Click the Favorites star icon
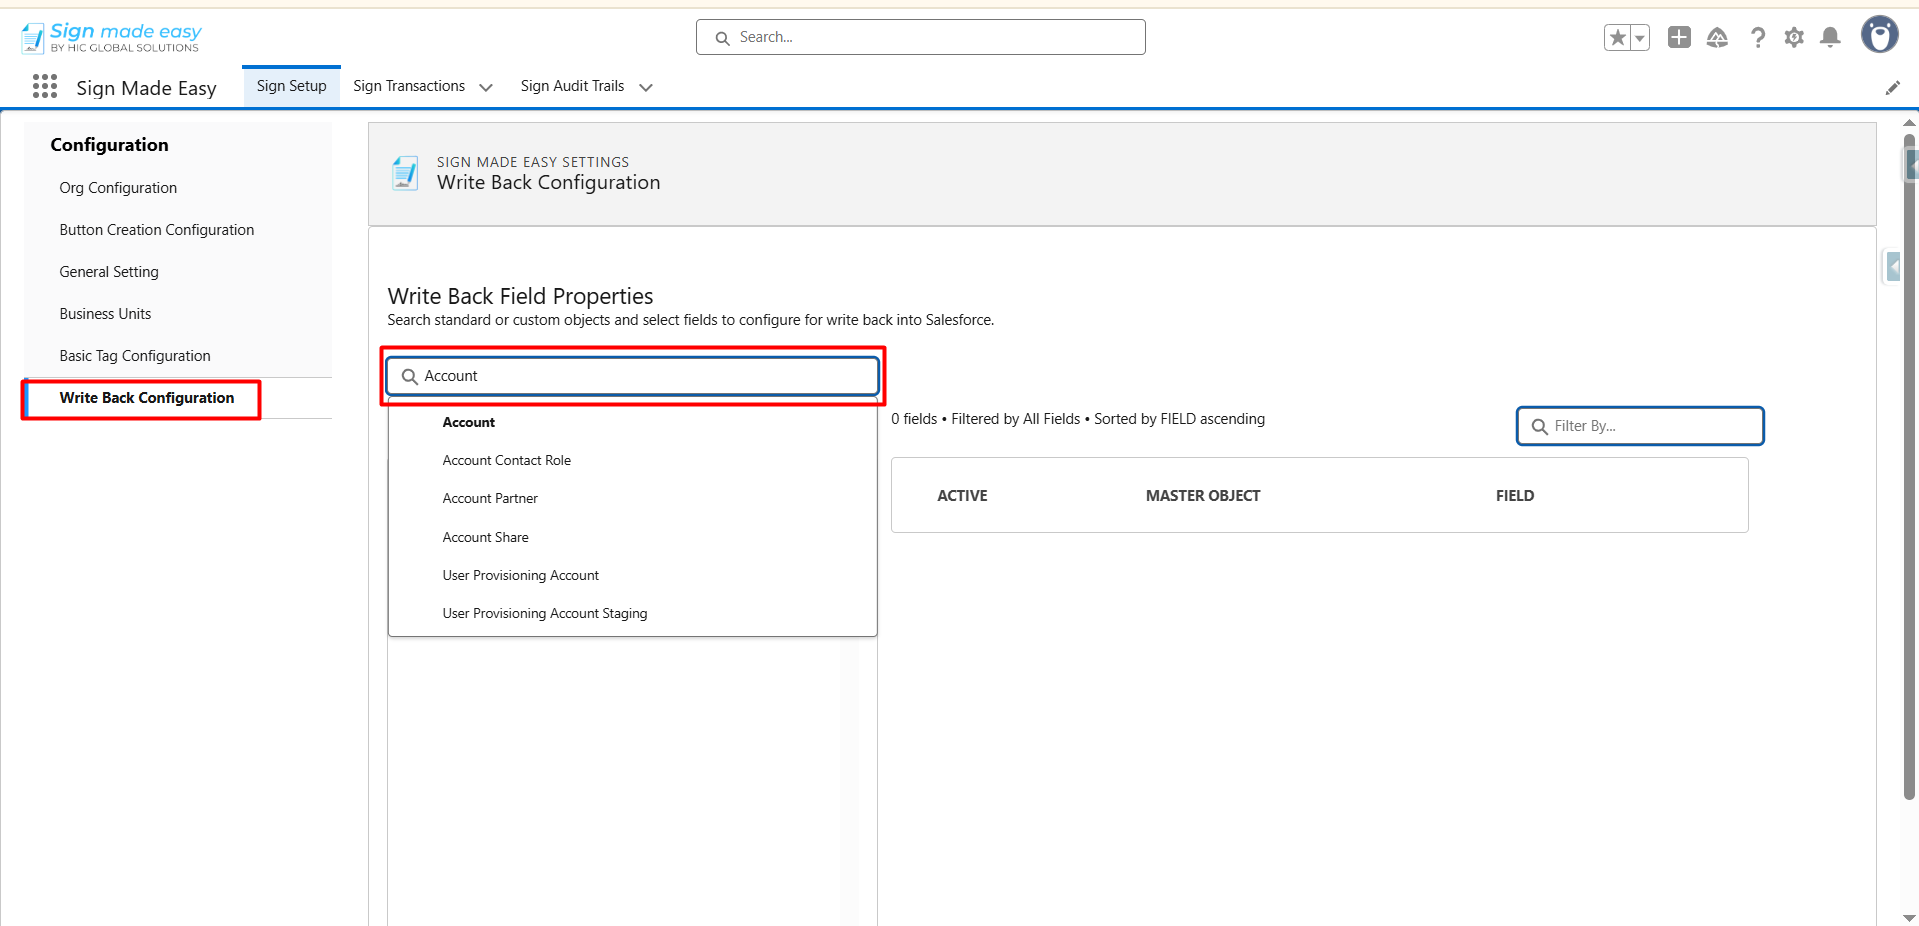1919x926 pixels. pyautogui.click(x=1617, y=38)
